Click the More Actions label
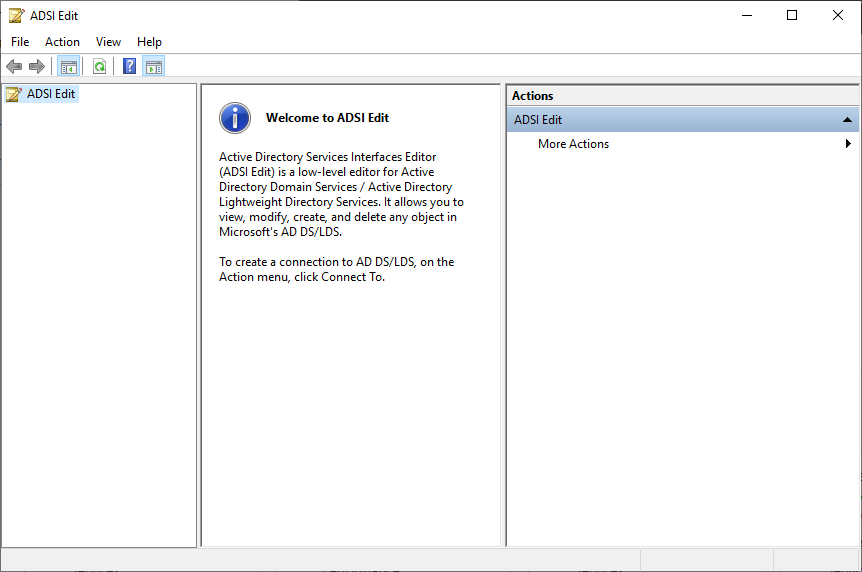This screenshot has width=862, height=572. (x=573, y=144)
